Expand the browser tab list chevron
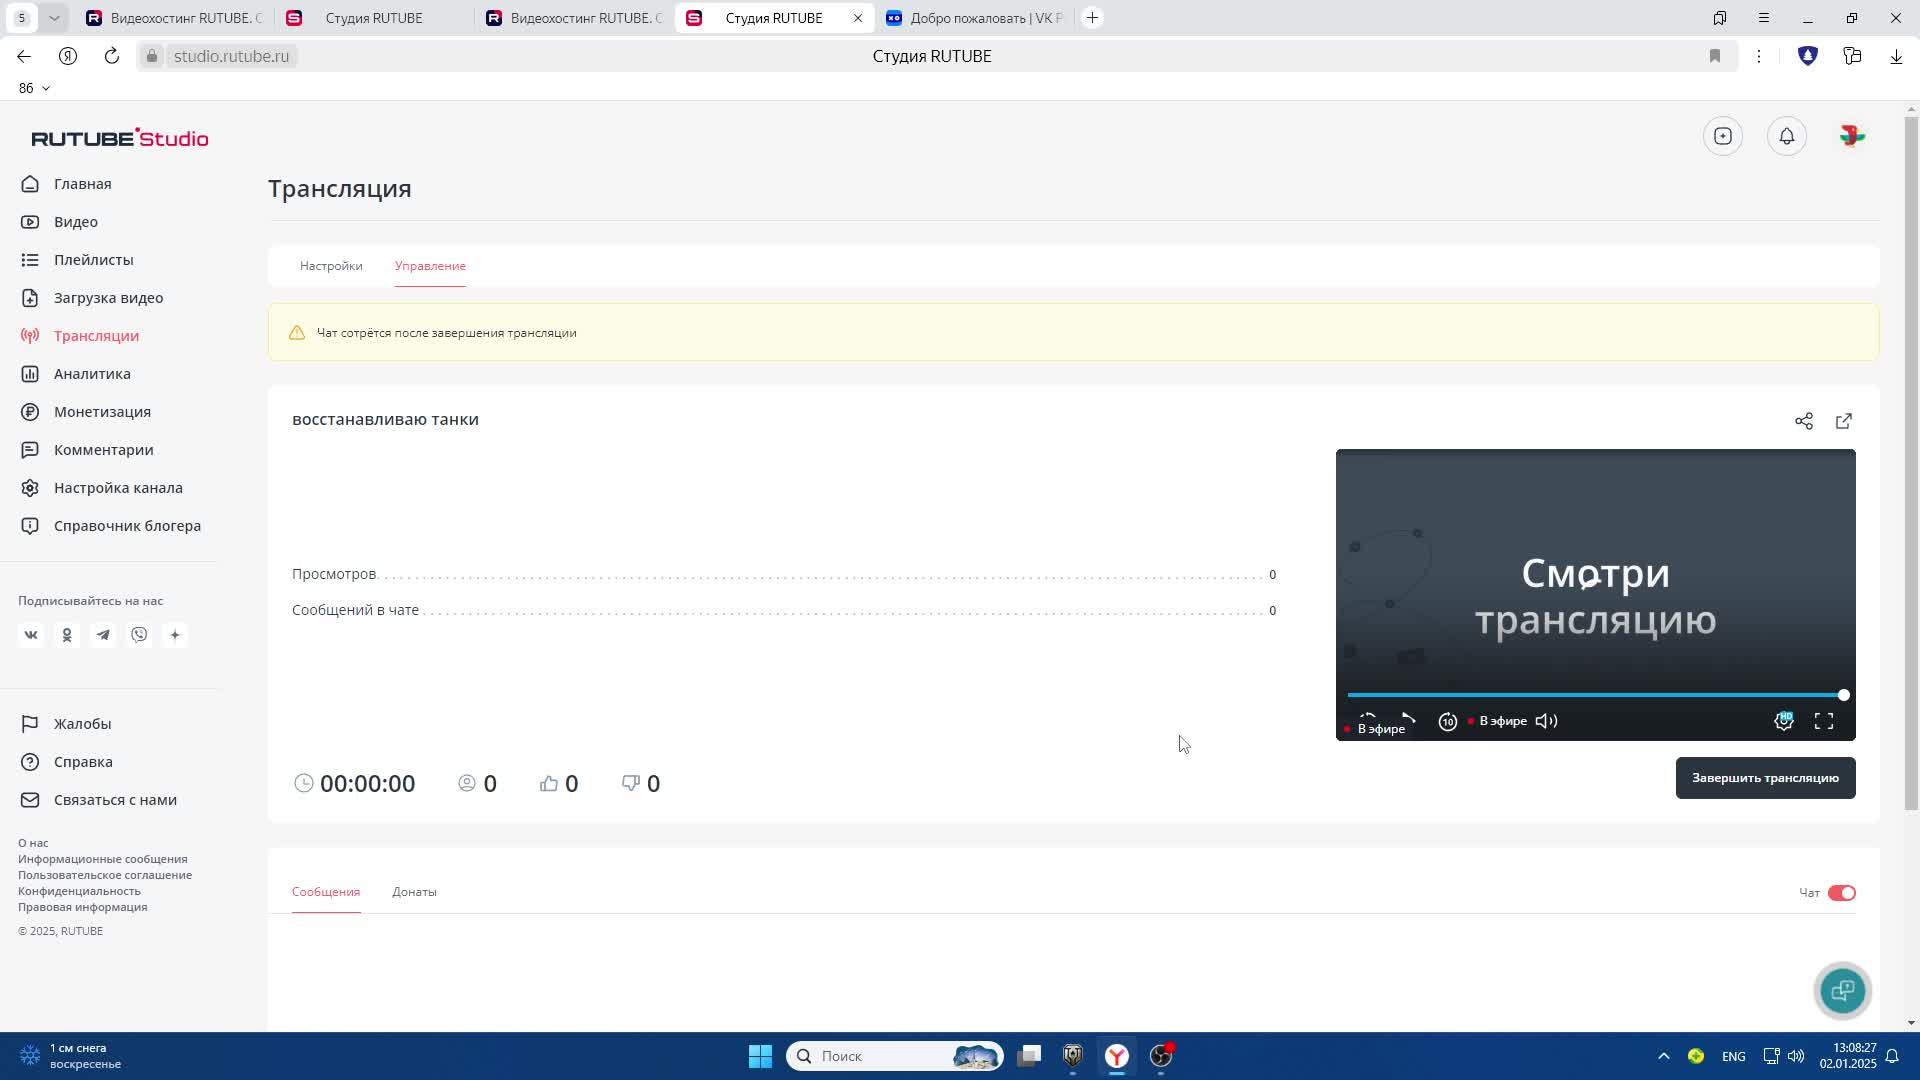 coord(54,18)
